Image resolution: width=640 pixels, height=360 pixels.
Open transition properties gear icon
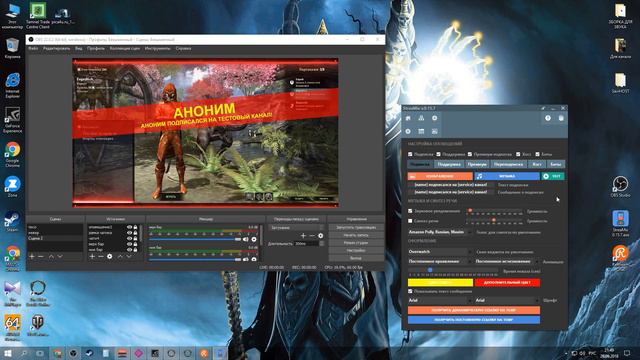320,236
